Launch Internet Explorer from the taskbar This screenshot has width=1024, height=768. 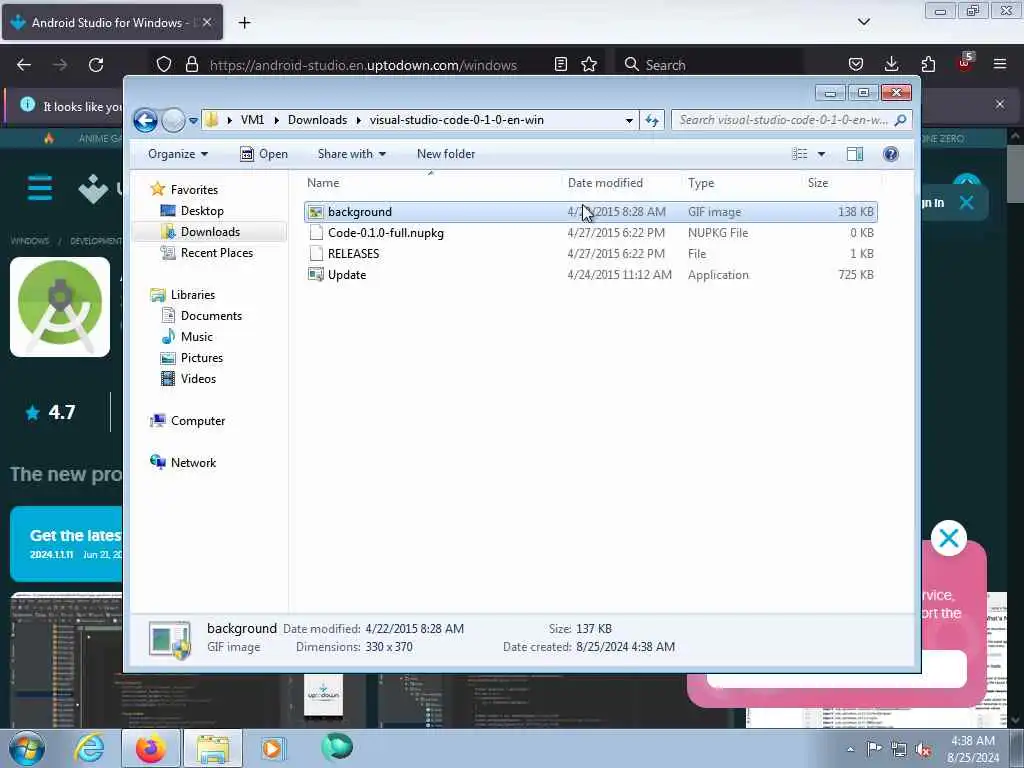[89, 748]
